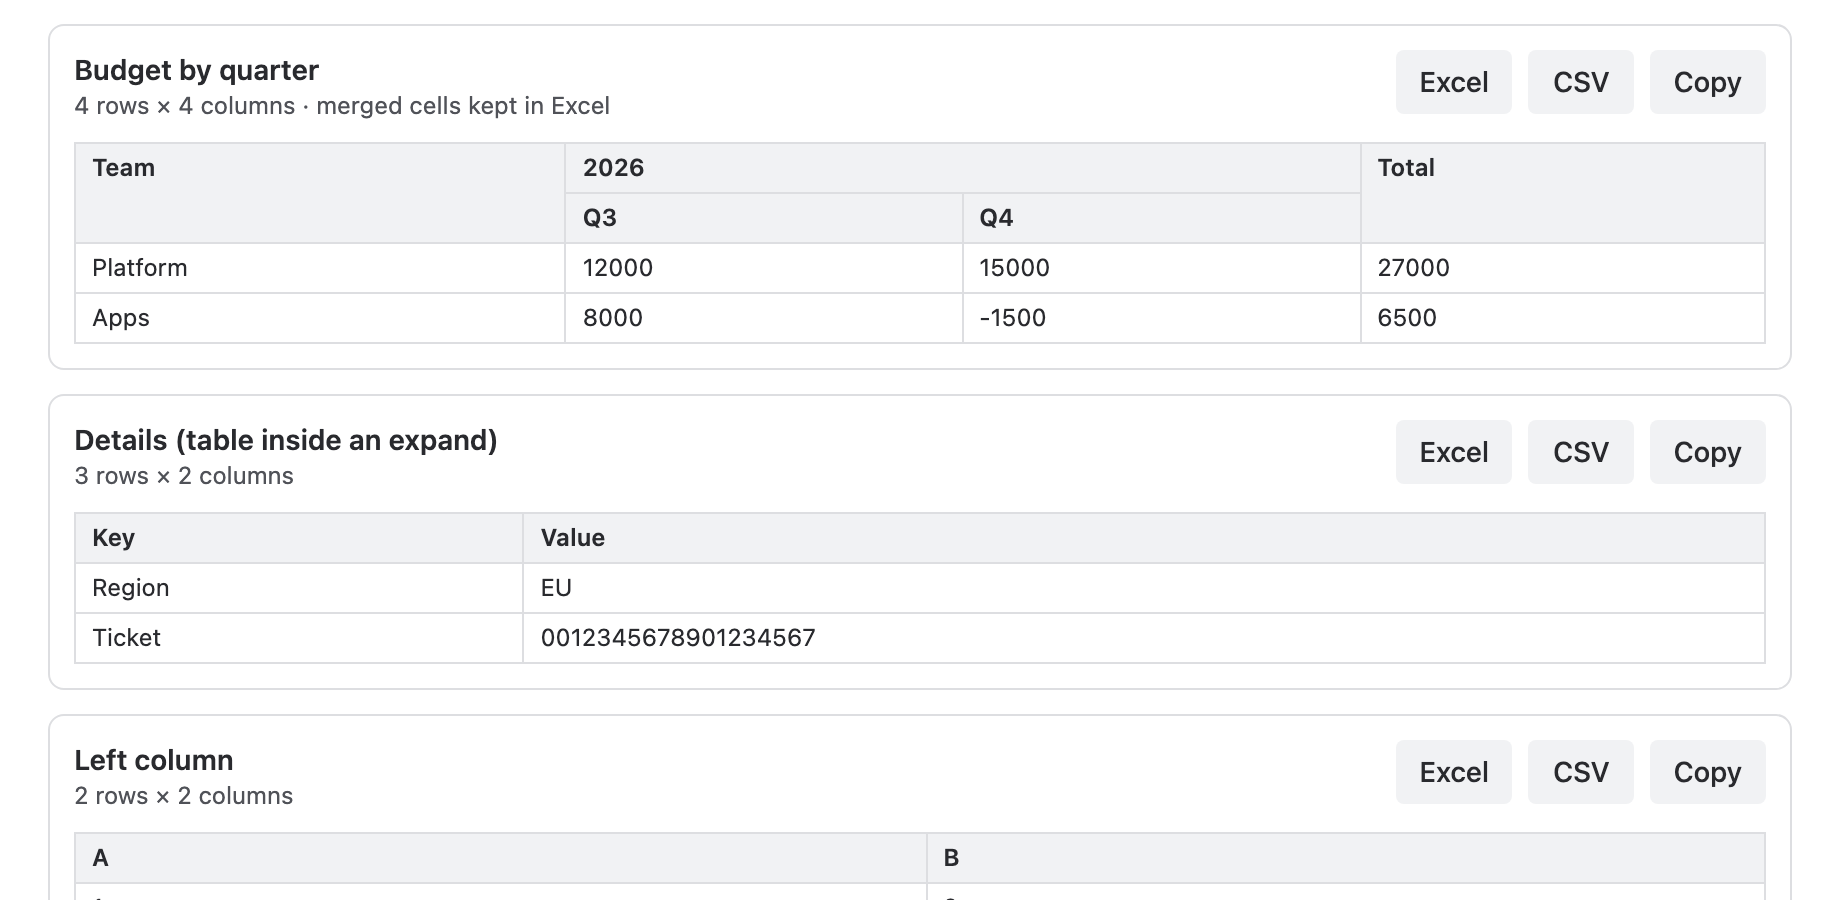1840x900 pixels.
Task: Copy the Details table
Action: [x=1707, y=452]
